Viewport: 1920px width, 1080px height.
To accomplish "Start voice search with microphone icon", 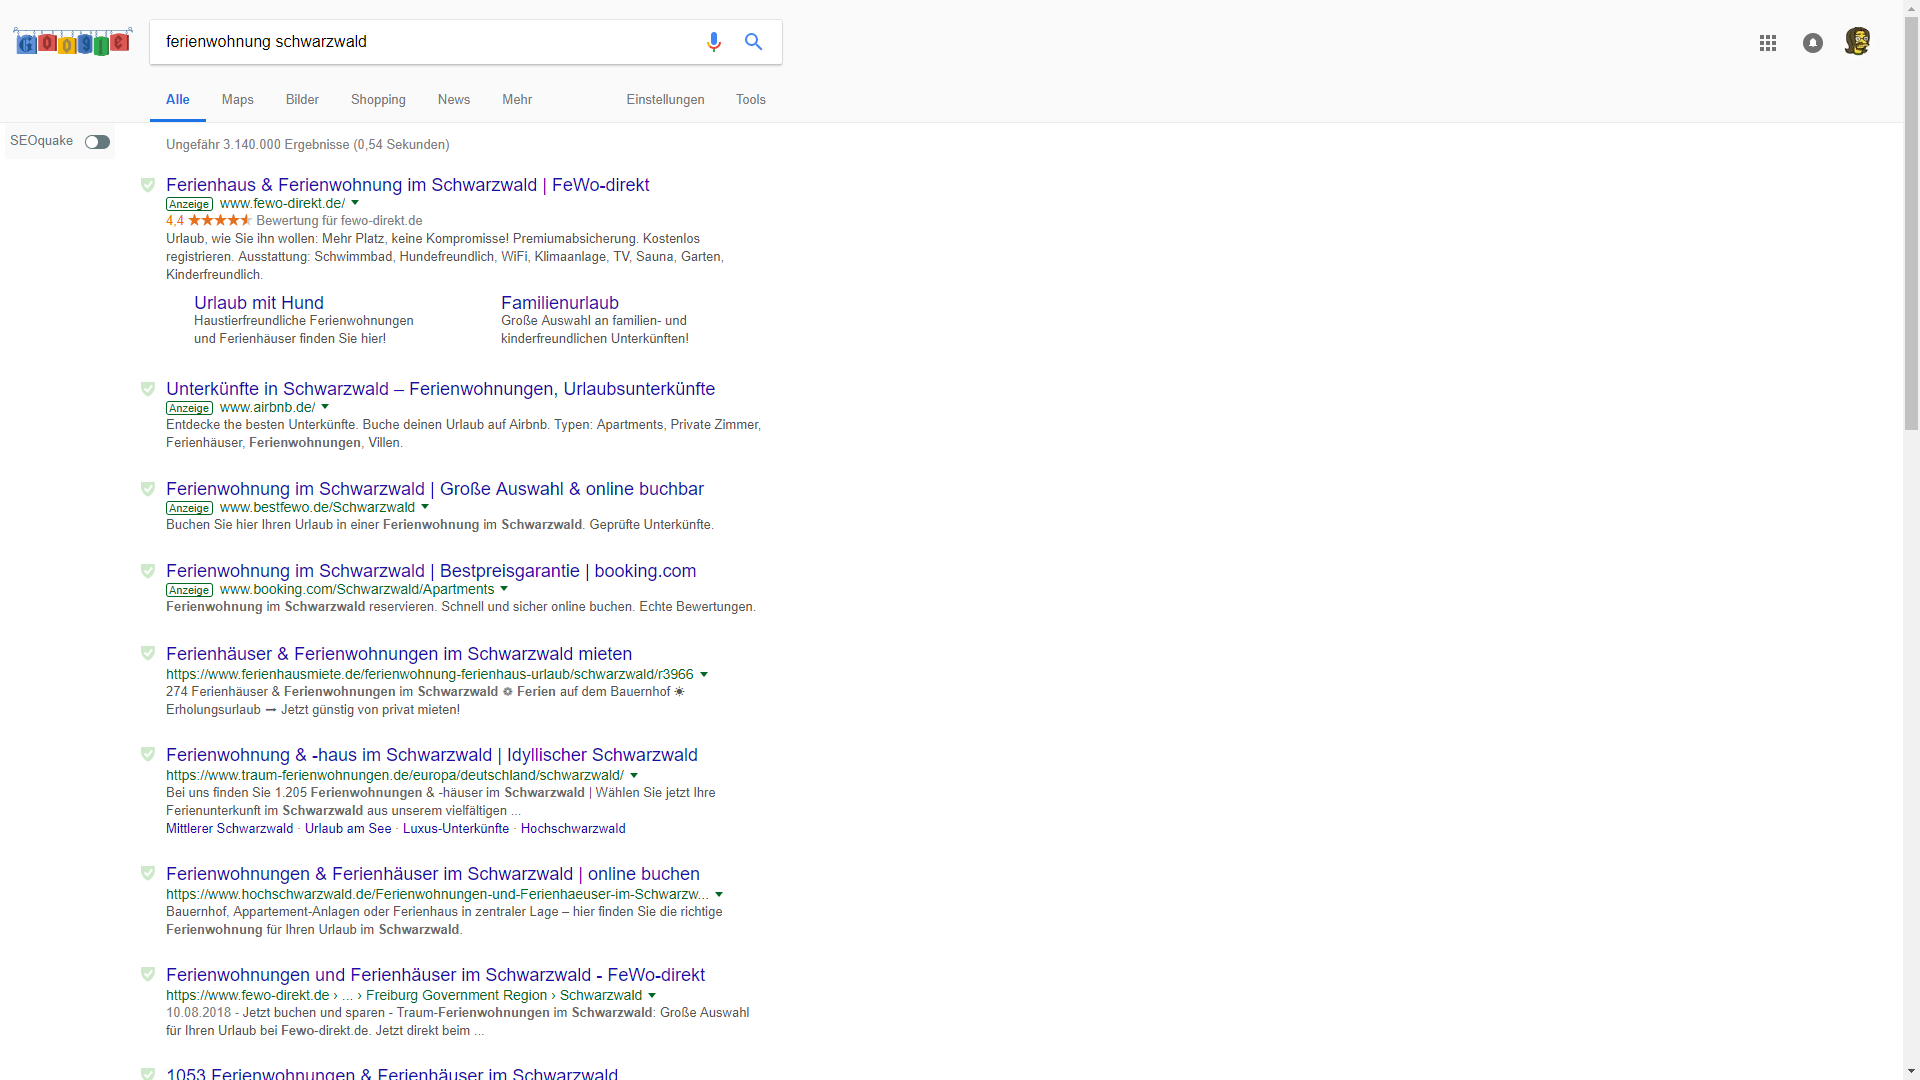I will pos(713,42).
